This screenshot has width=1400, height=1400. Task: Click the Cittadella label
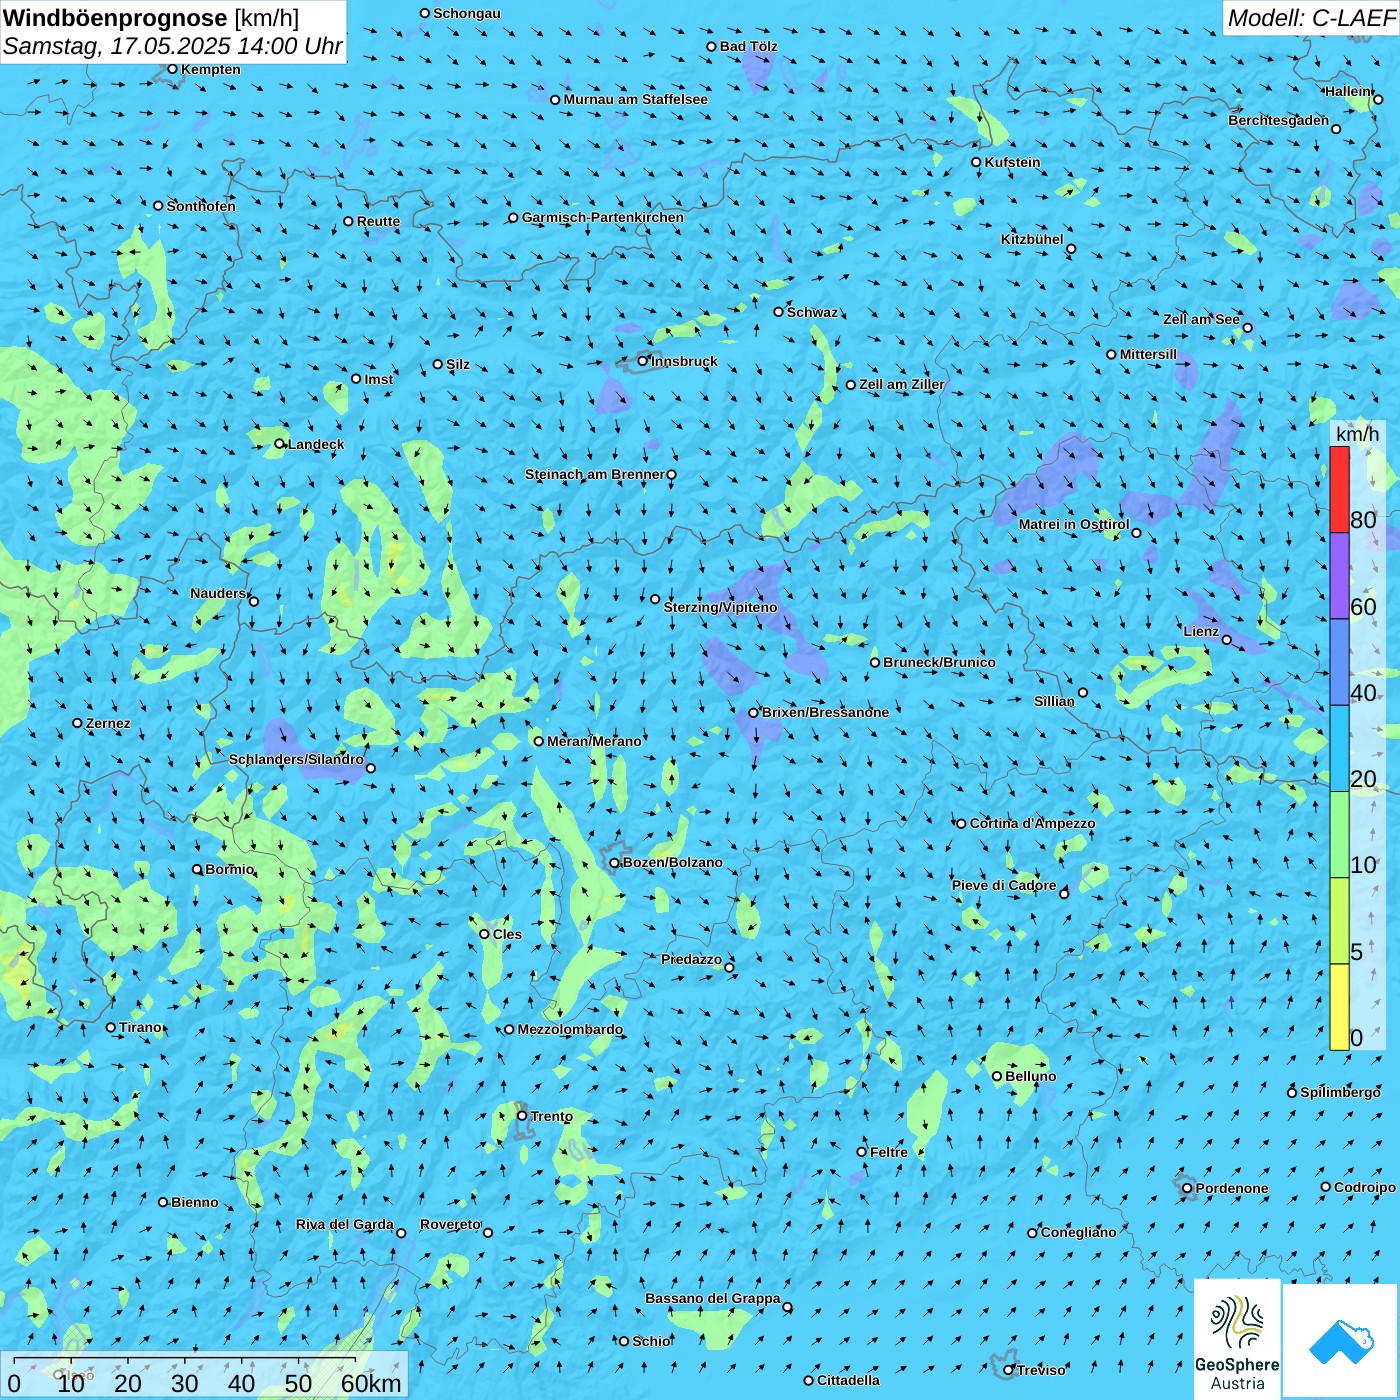tap(849, 1380)
